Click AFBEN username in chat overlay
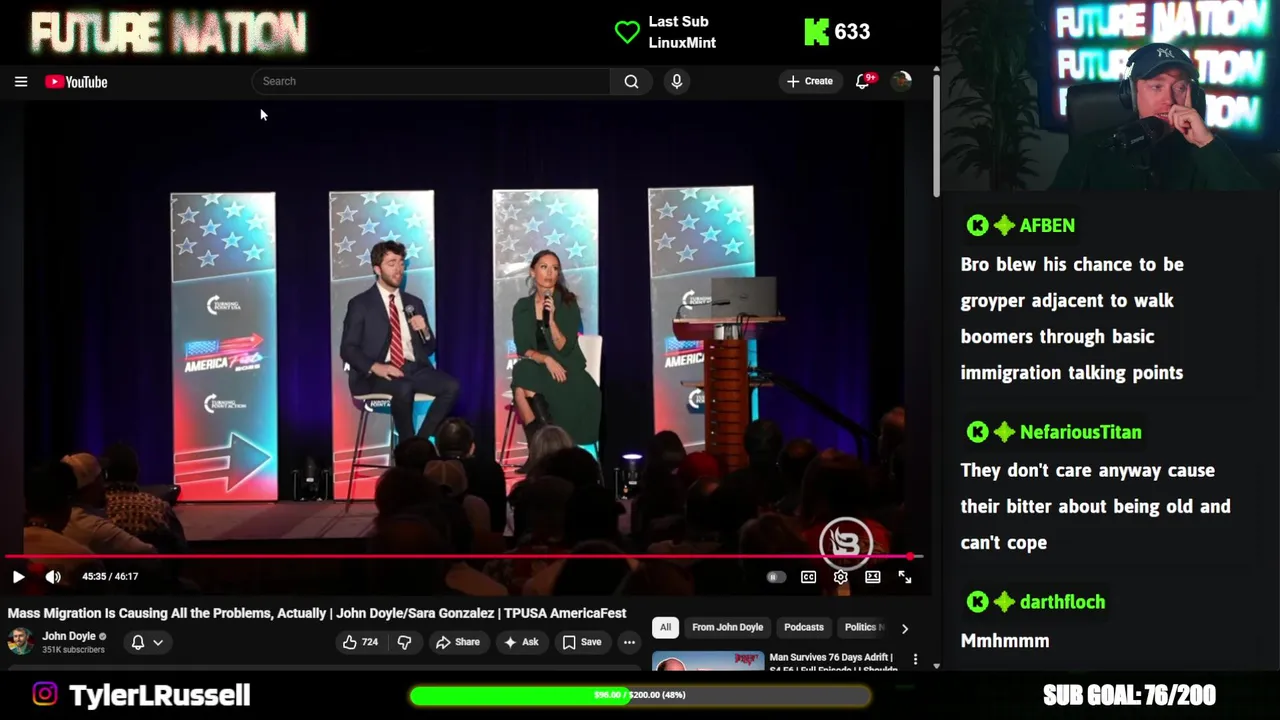 1047,226
